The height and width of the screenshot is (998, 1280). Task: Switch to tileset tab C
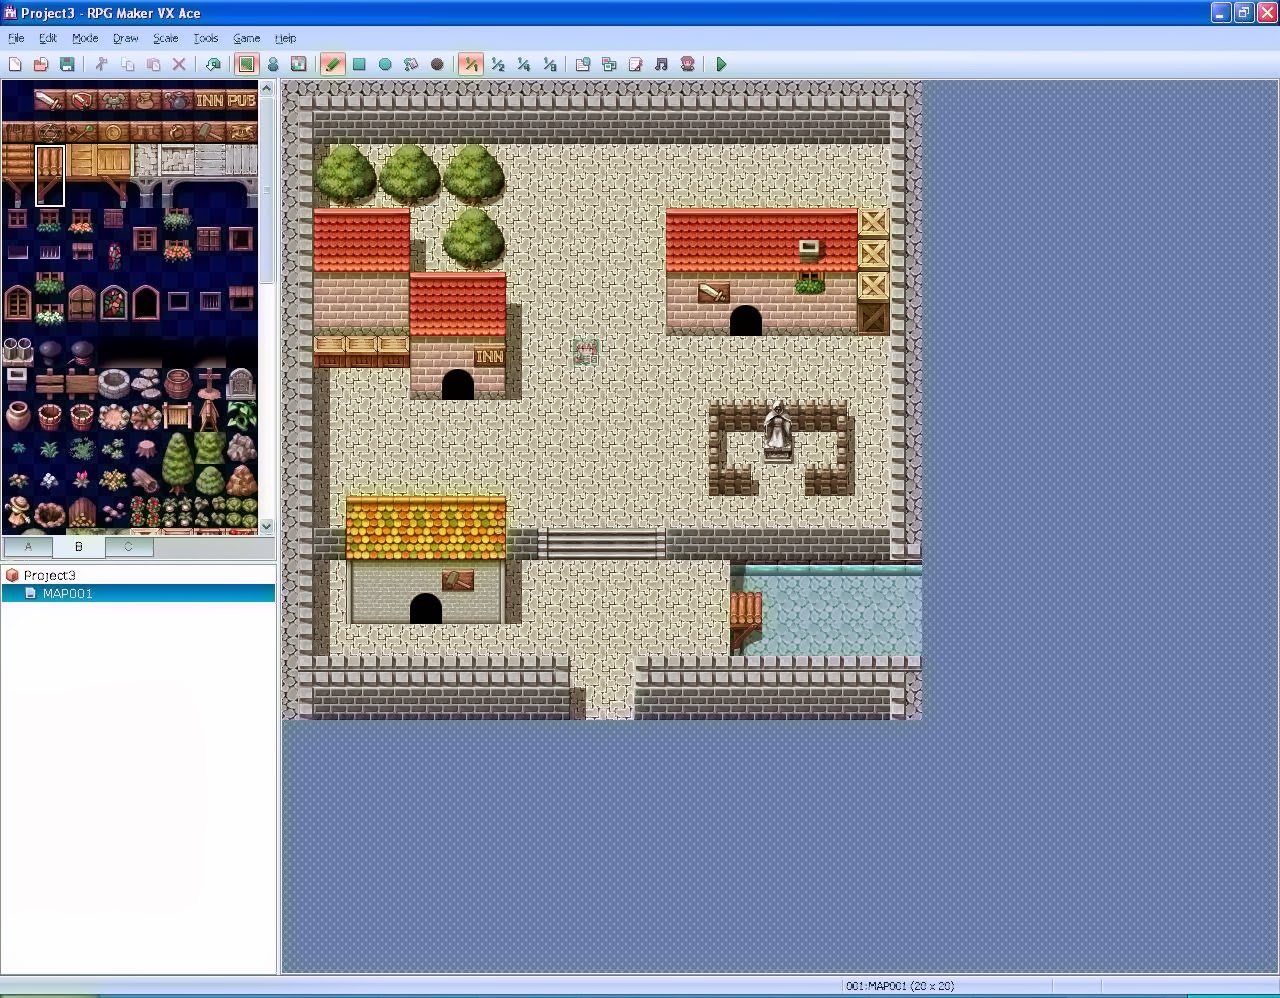[x=128, y=546]
